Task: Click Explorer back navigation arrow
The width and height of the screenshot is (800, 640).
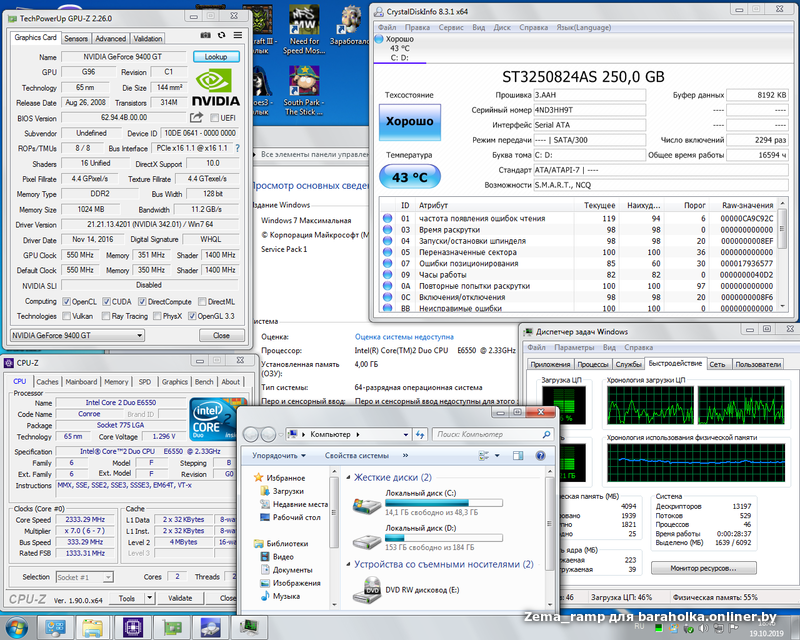Action: point(251,434)
